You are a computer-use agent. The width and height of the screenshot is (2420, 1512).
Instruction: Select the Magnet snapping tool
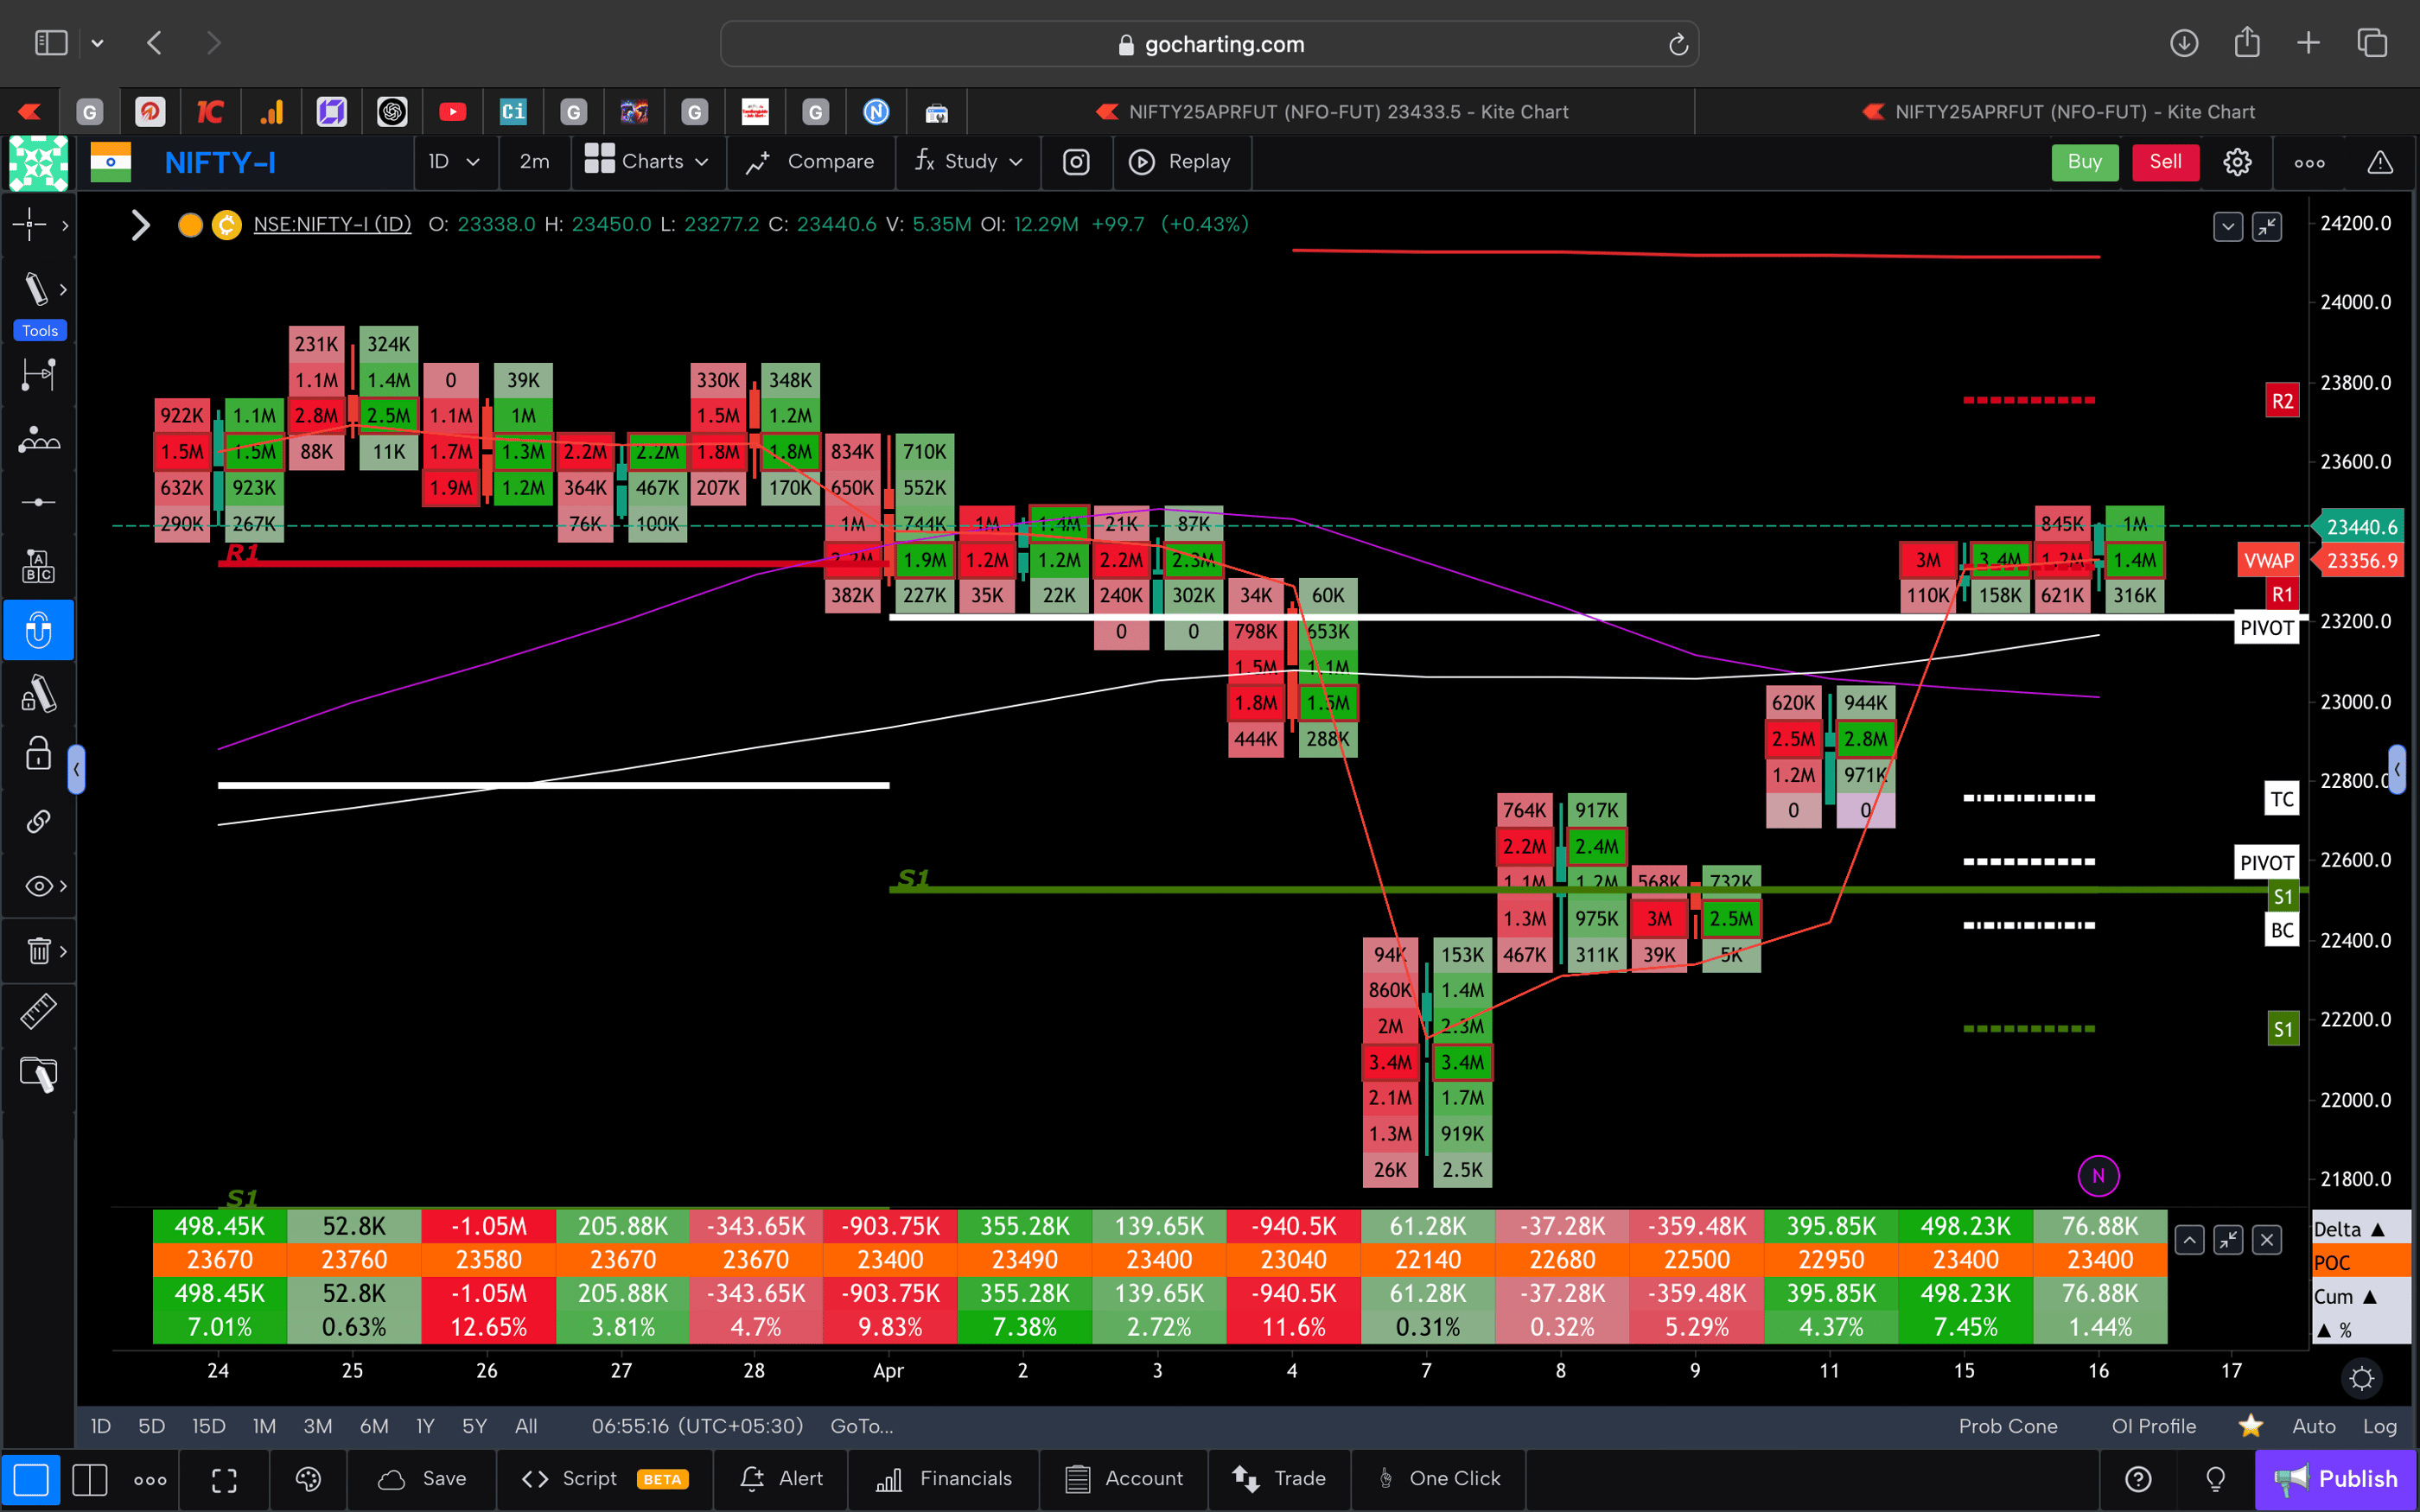tap(39, 630)
